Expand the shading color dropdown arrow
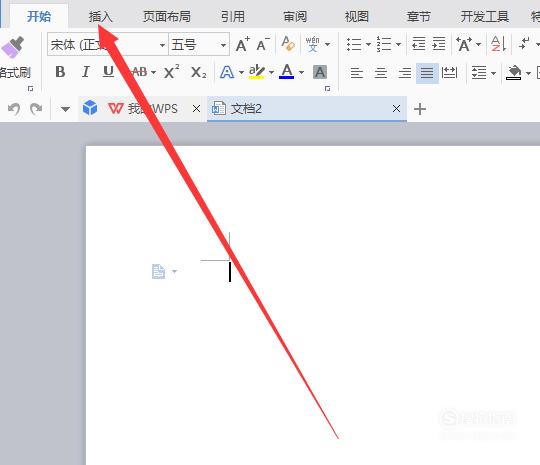540x465 pixels. [x=528, y=73]
